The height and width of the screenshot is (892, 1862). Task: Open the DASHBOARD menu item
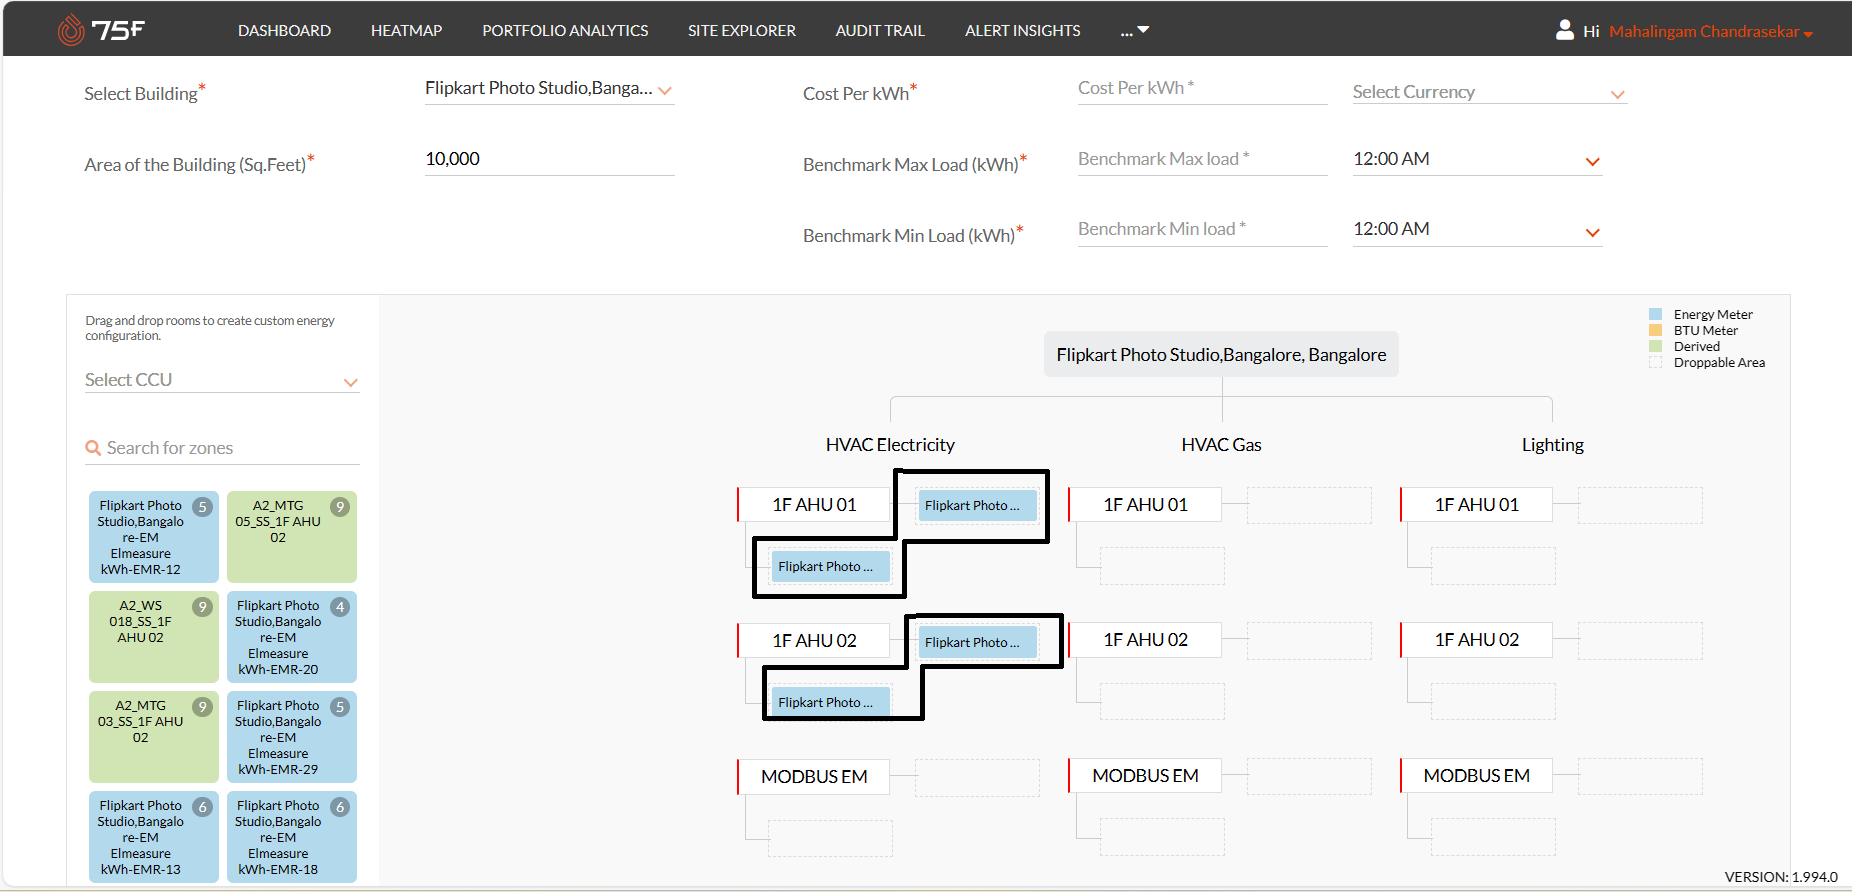(284, 31)
